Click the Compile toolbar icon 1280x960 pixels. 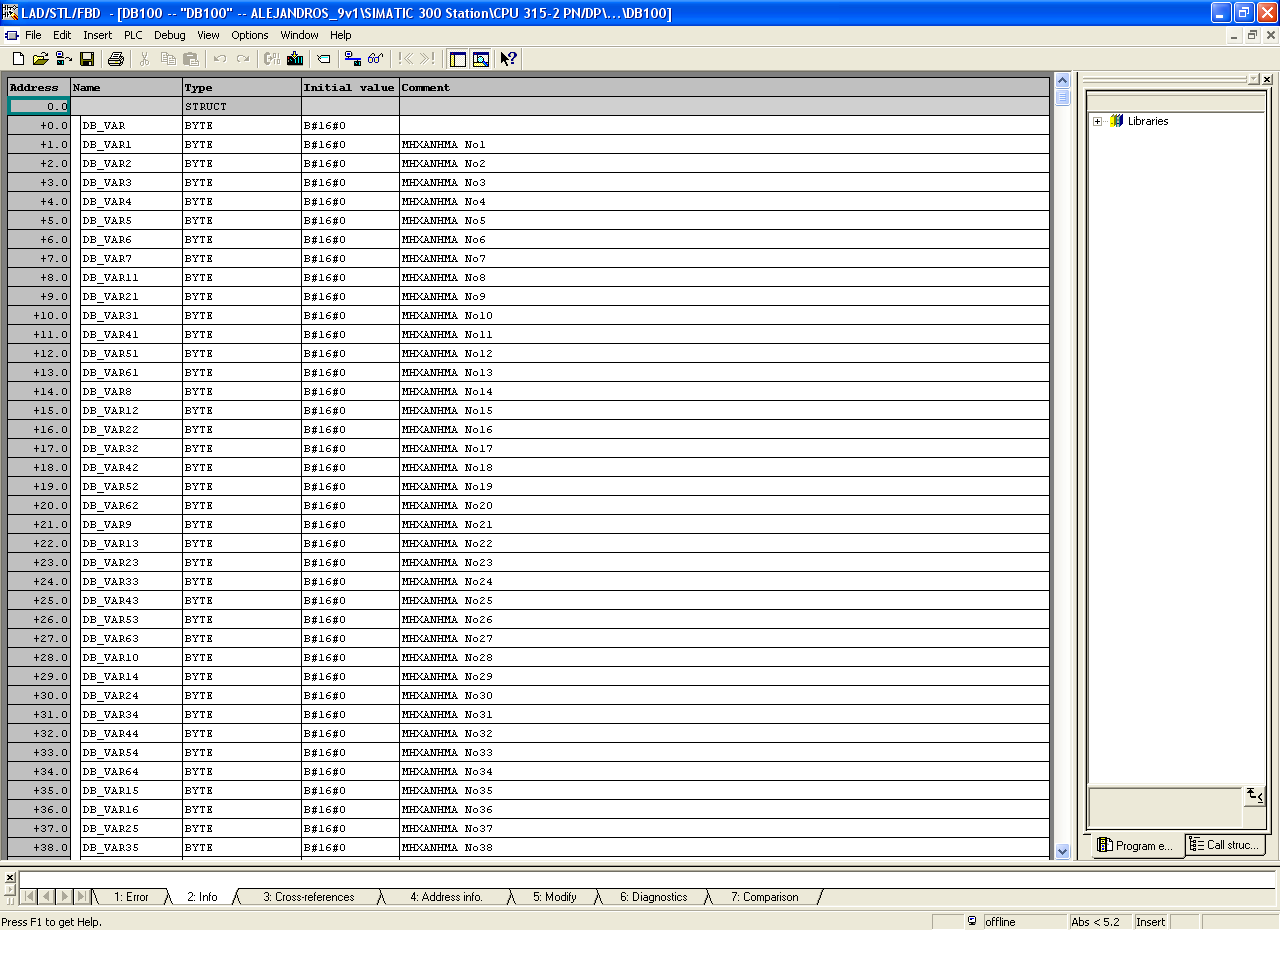click(272, 59)
